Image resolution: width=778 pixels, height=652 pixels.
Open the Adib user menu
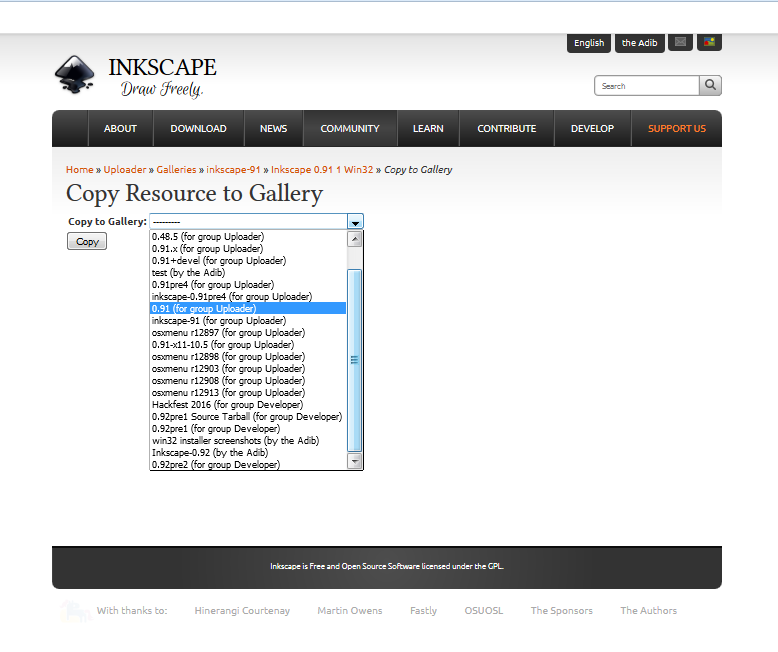640,43
